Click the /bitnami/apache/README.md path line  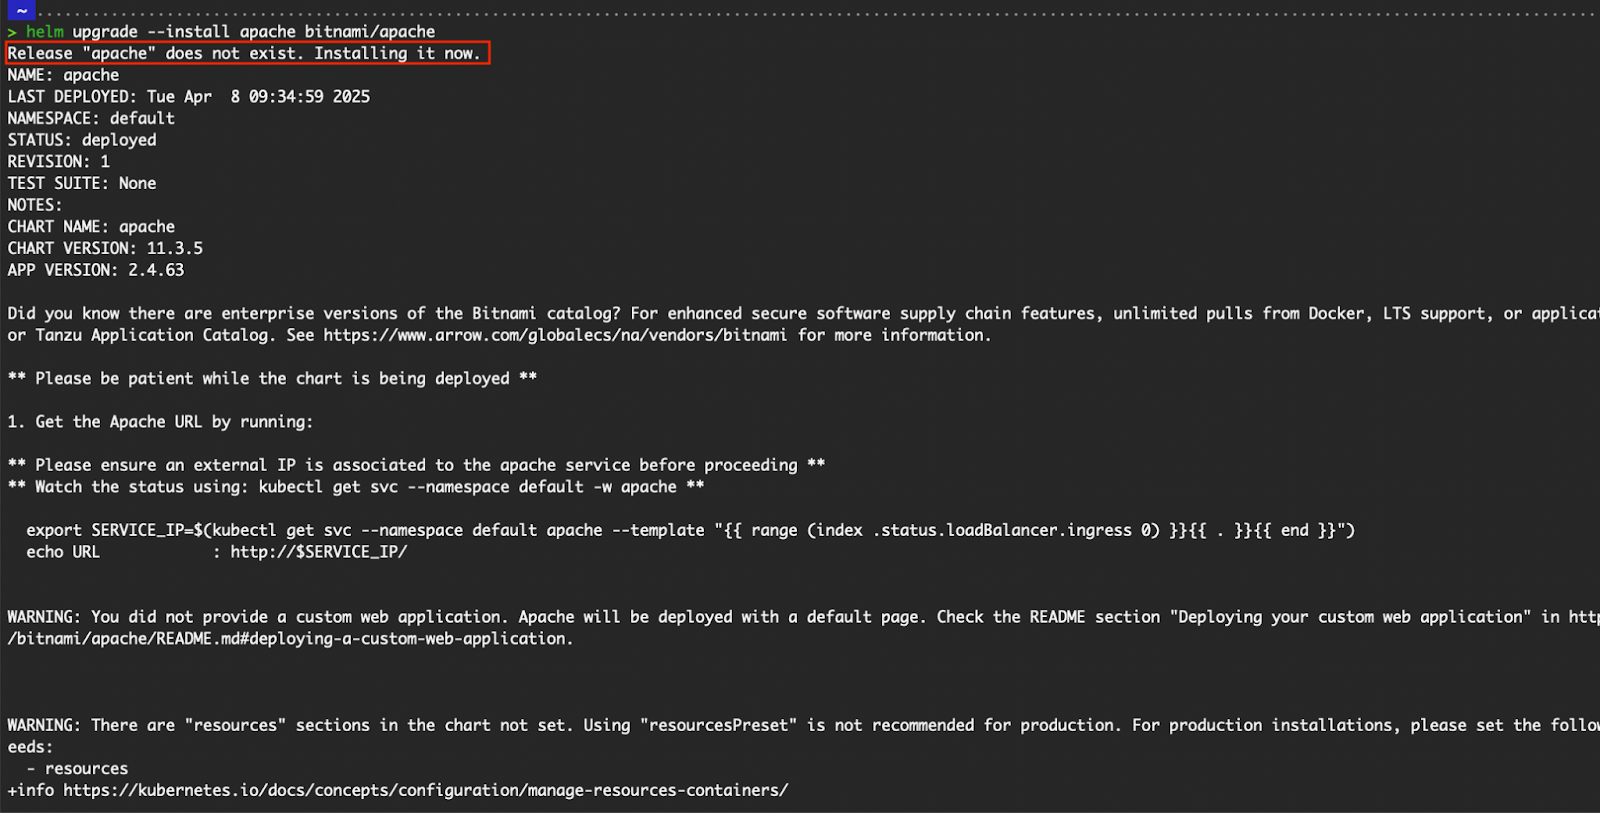tap(290, 639)
